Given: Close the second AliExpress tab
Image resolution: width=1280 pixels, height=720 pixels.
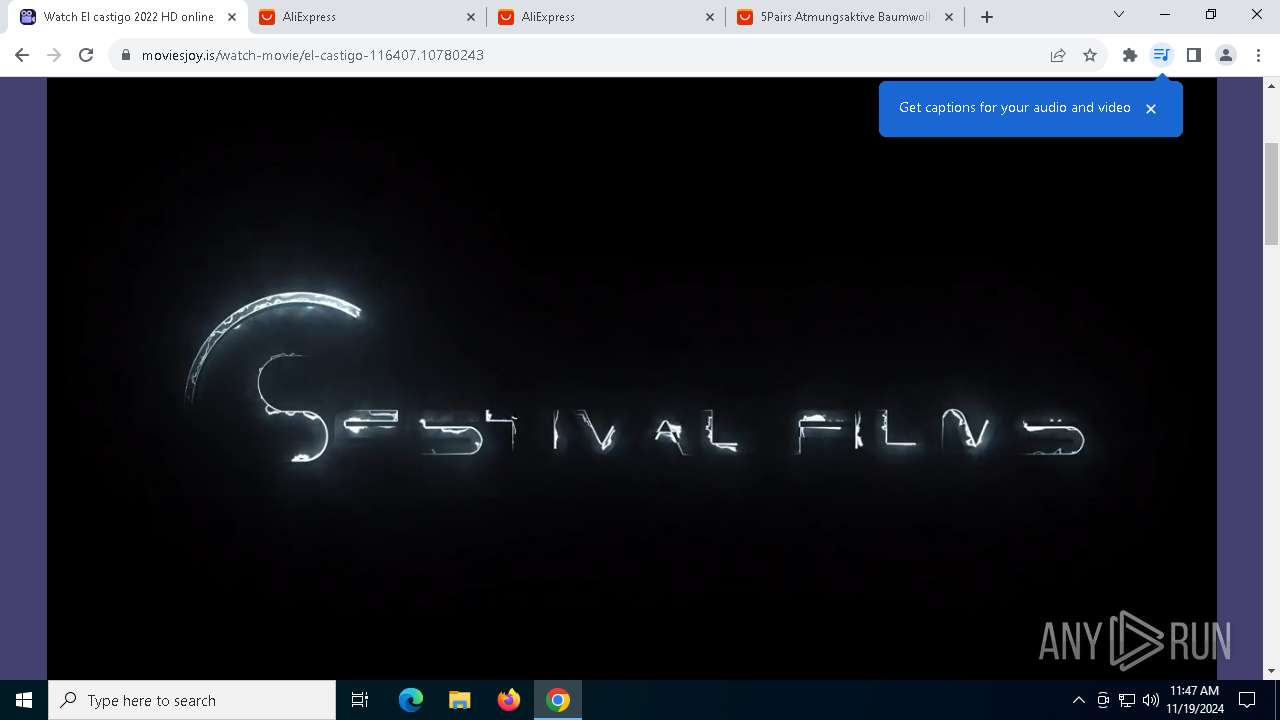Looking at the screenshot, I should click(710, 17).
